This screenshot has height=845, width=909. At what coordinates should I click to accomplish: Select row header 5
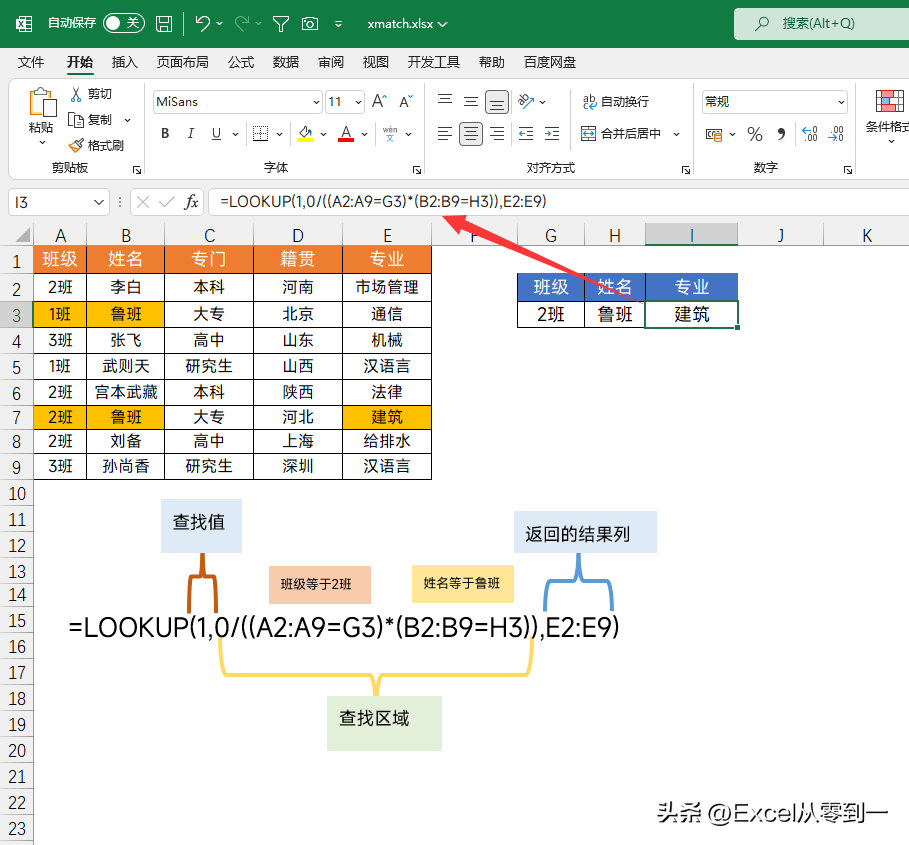pos(17,367)
